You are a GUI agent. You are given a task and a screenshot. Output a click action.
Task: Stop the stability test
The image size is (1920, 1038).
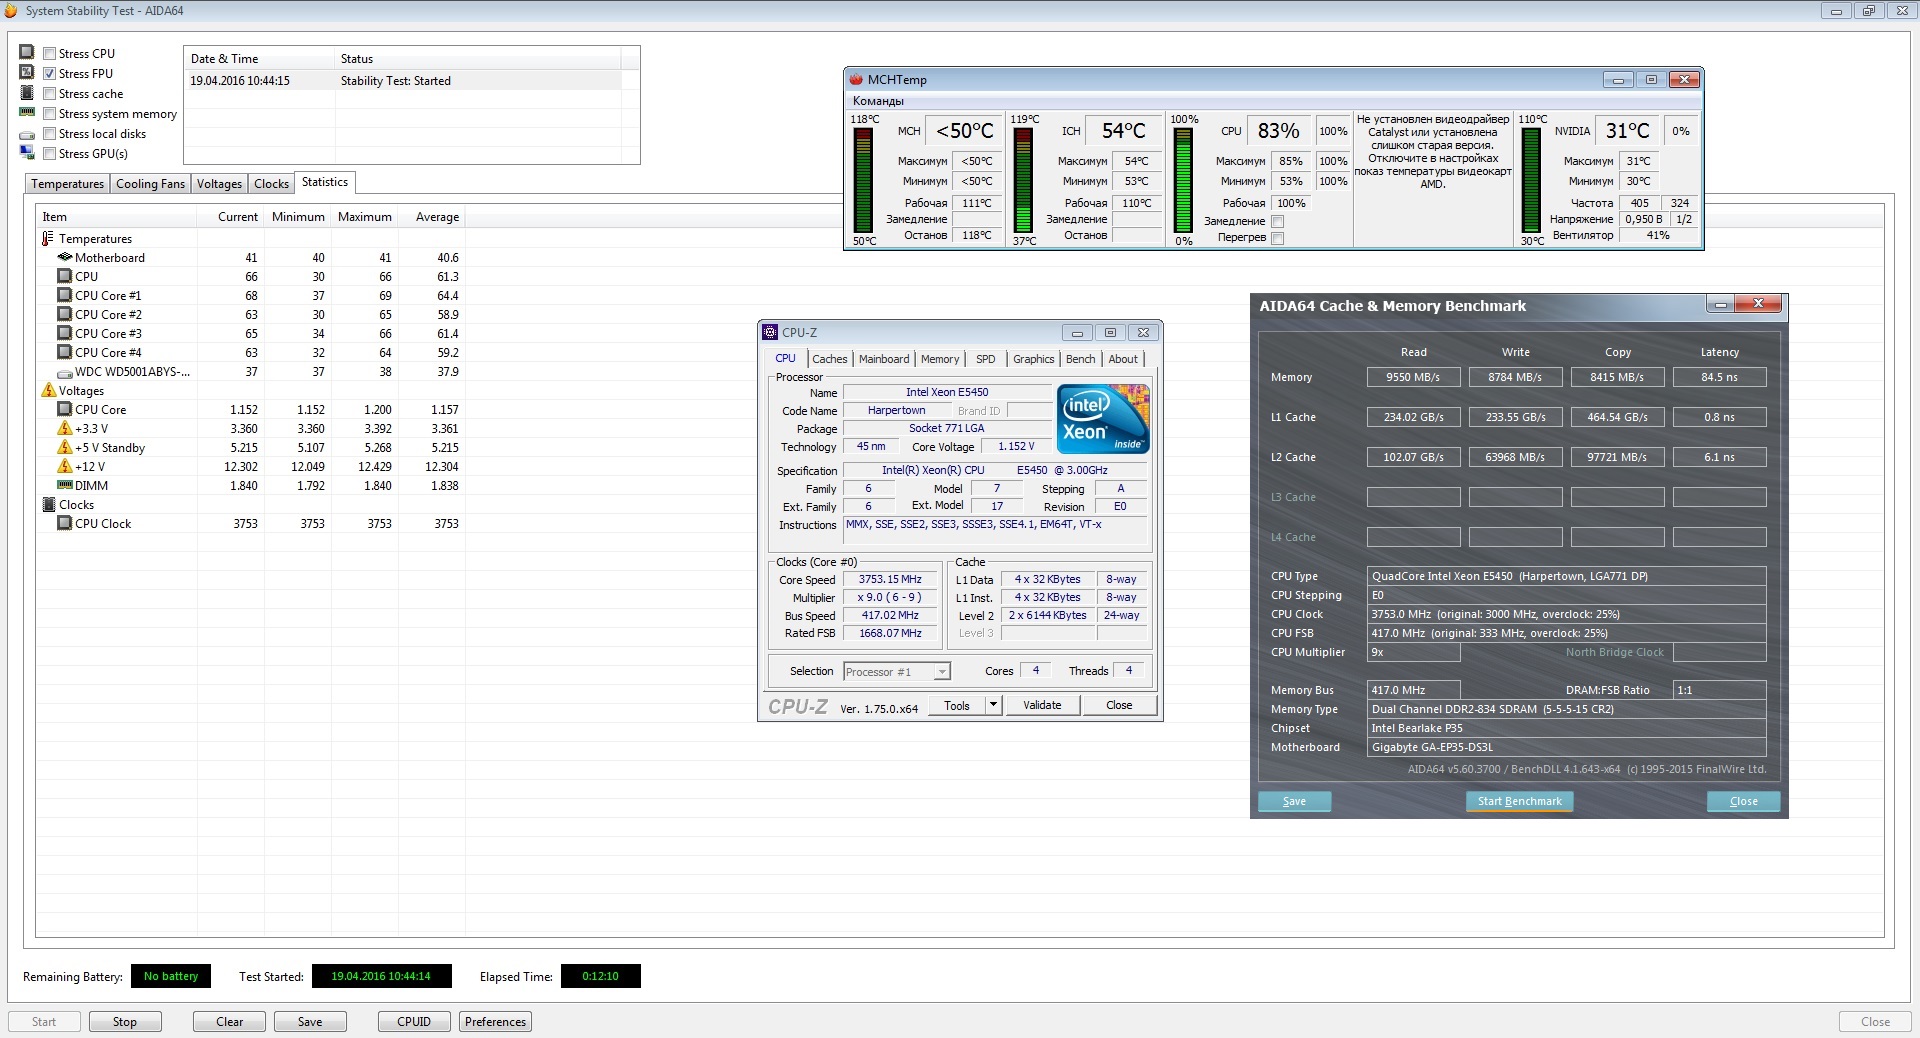(x=125, y=1022)
